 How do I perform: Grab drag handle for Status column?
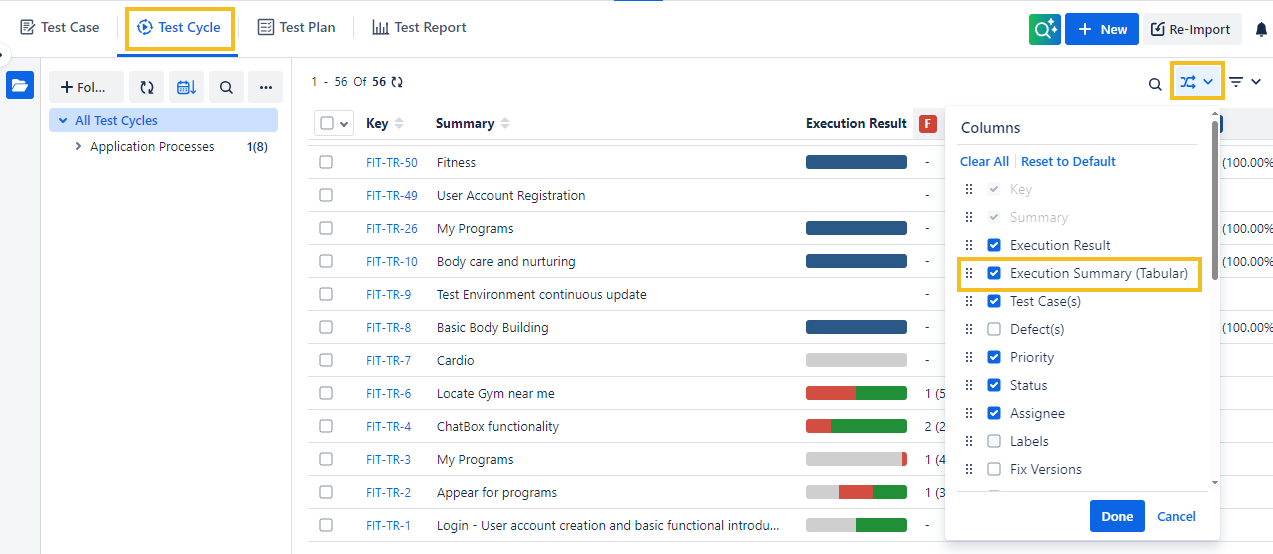(968, 385)
